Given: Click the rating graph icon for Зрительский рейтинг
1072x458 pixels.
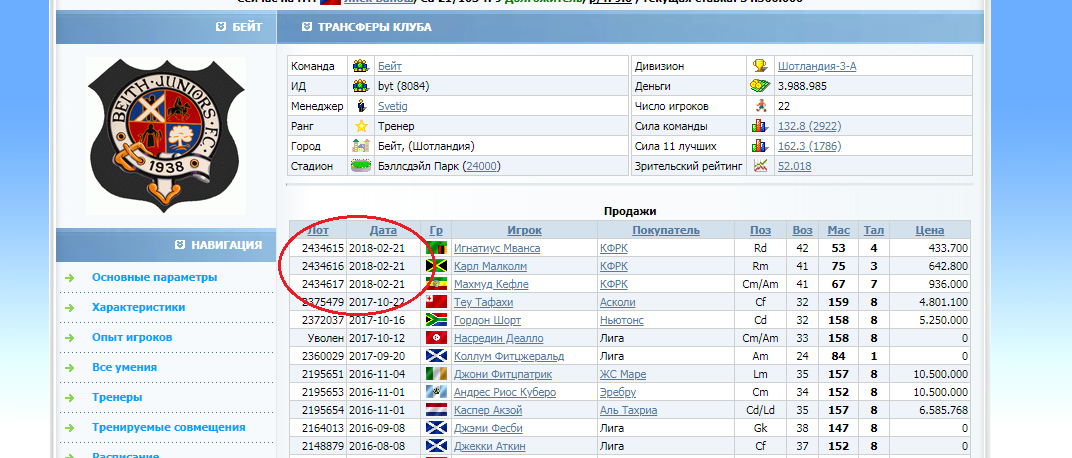Looking at the screenshot, I should click(760, 166).
